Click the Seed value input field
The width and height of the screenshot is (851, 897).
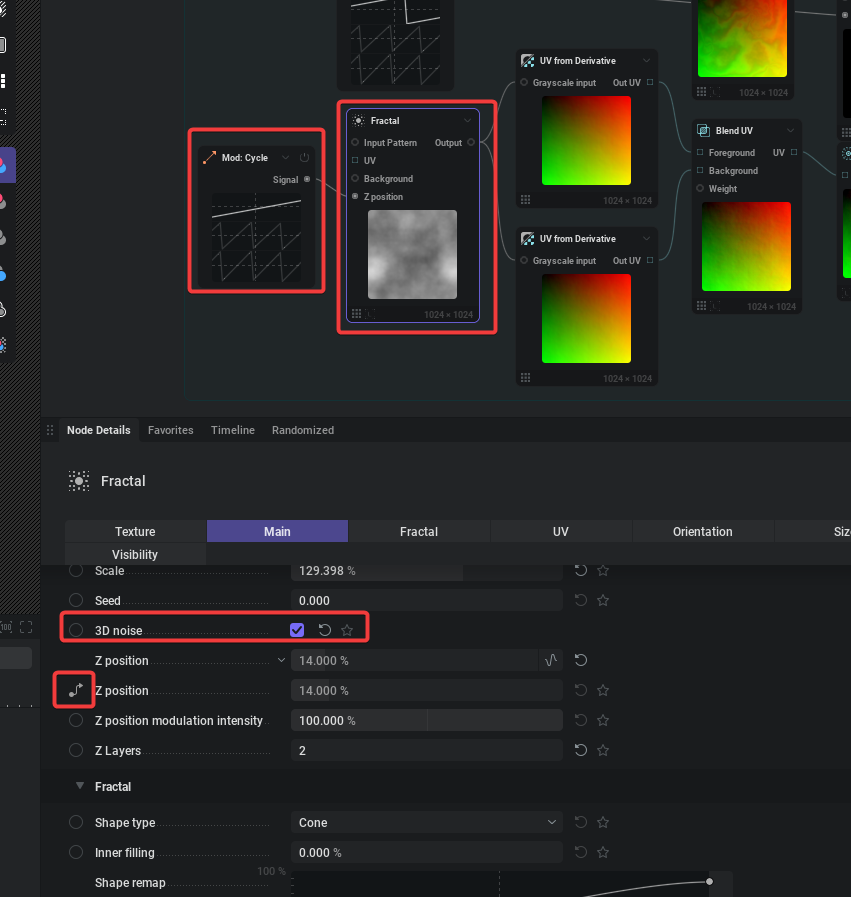427,601
